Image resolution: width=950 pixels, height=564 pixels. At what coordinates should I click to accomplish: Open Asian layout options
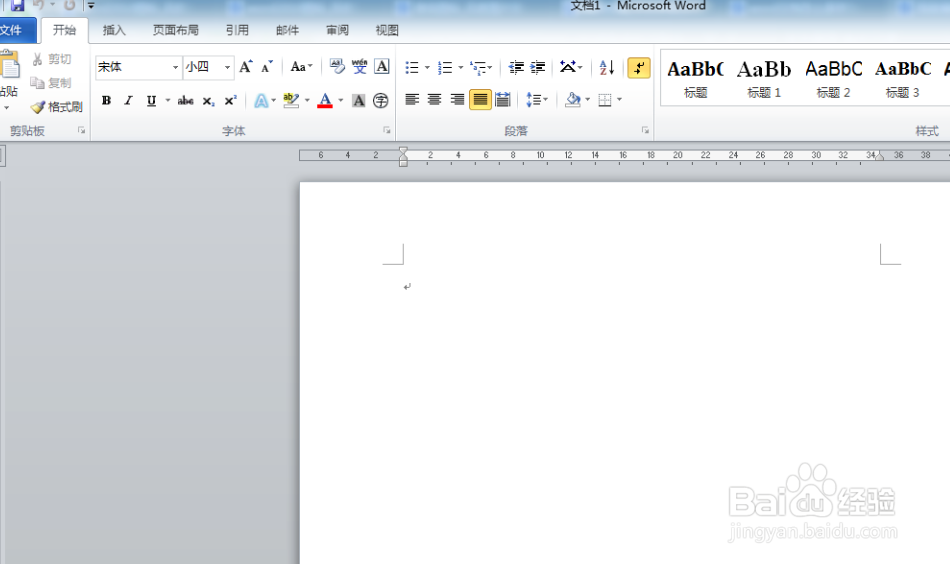571,67
